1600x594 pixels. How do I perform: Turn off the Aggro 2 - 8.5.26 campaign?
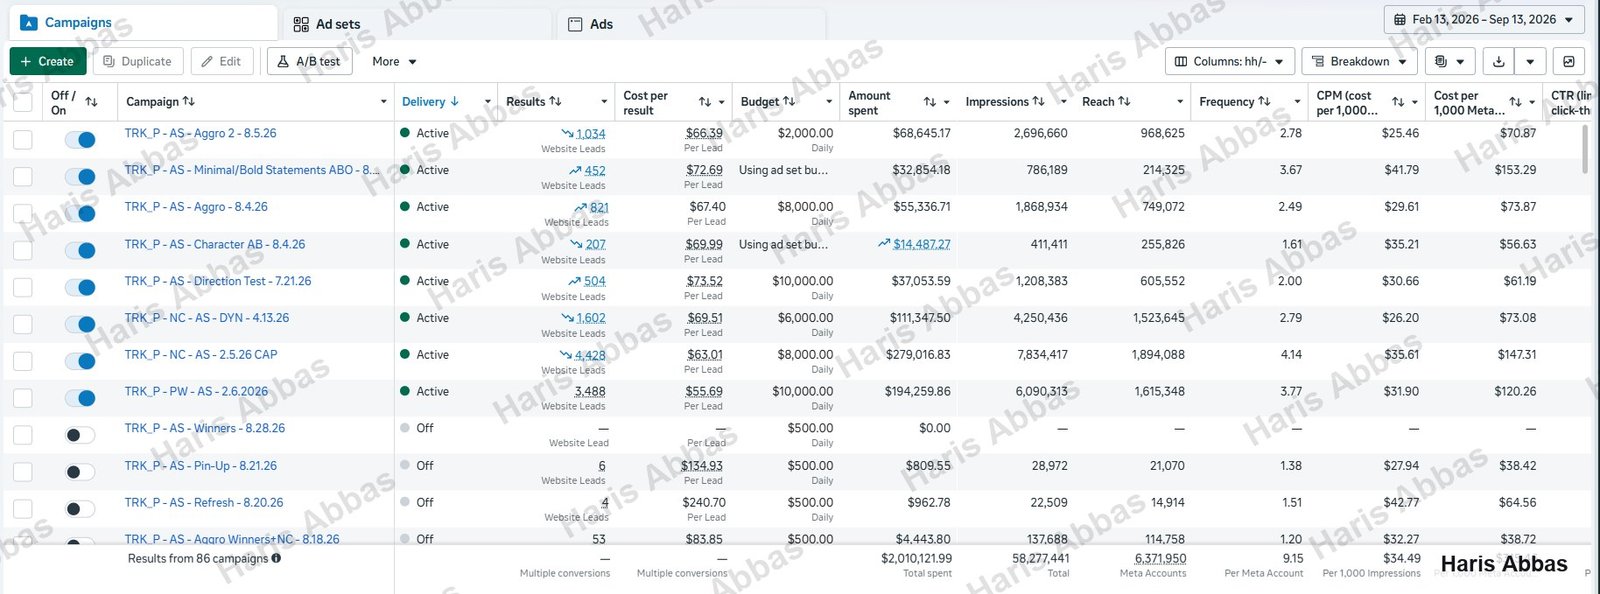(80, 140)
